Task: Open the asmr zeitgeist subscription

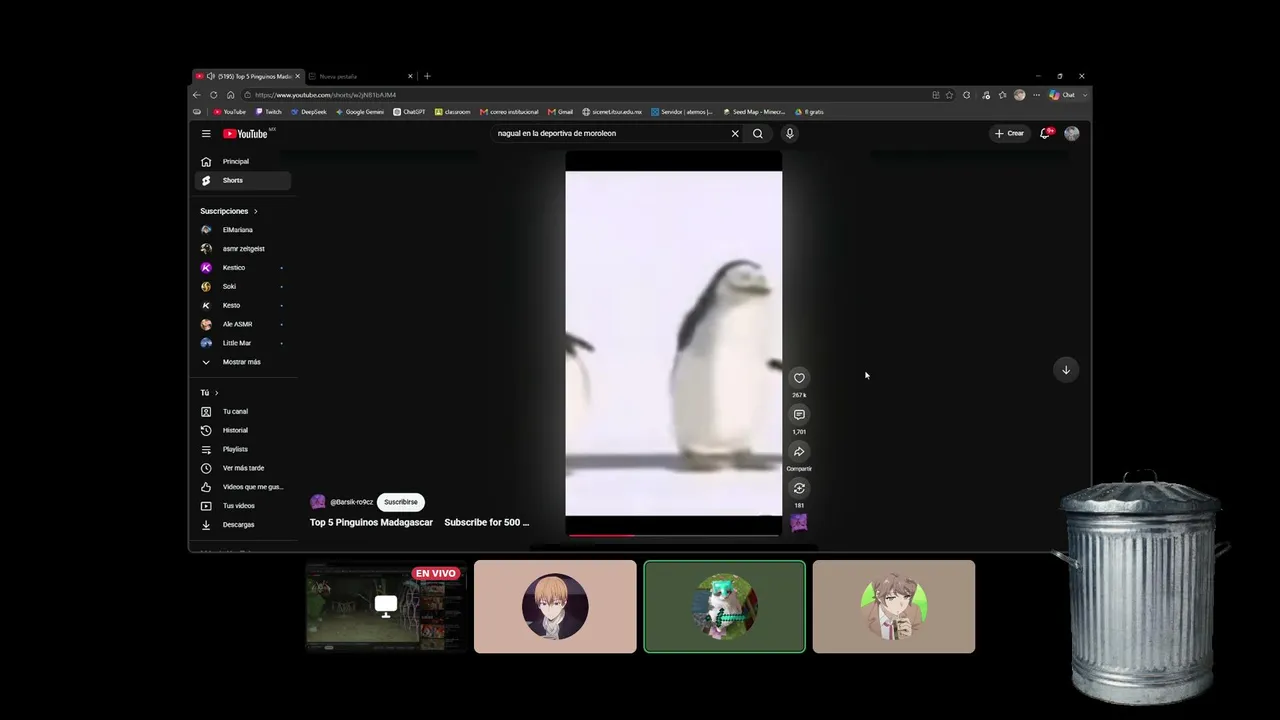Action: coord(243,249)
